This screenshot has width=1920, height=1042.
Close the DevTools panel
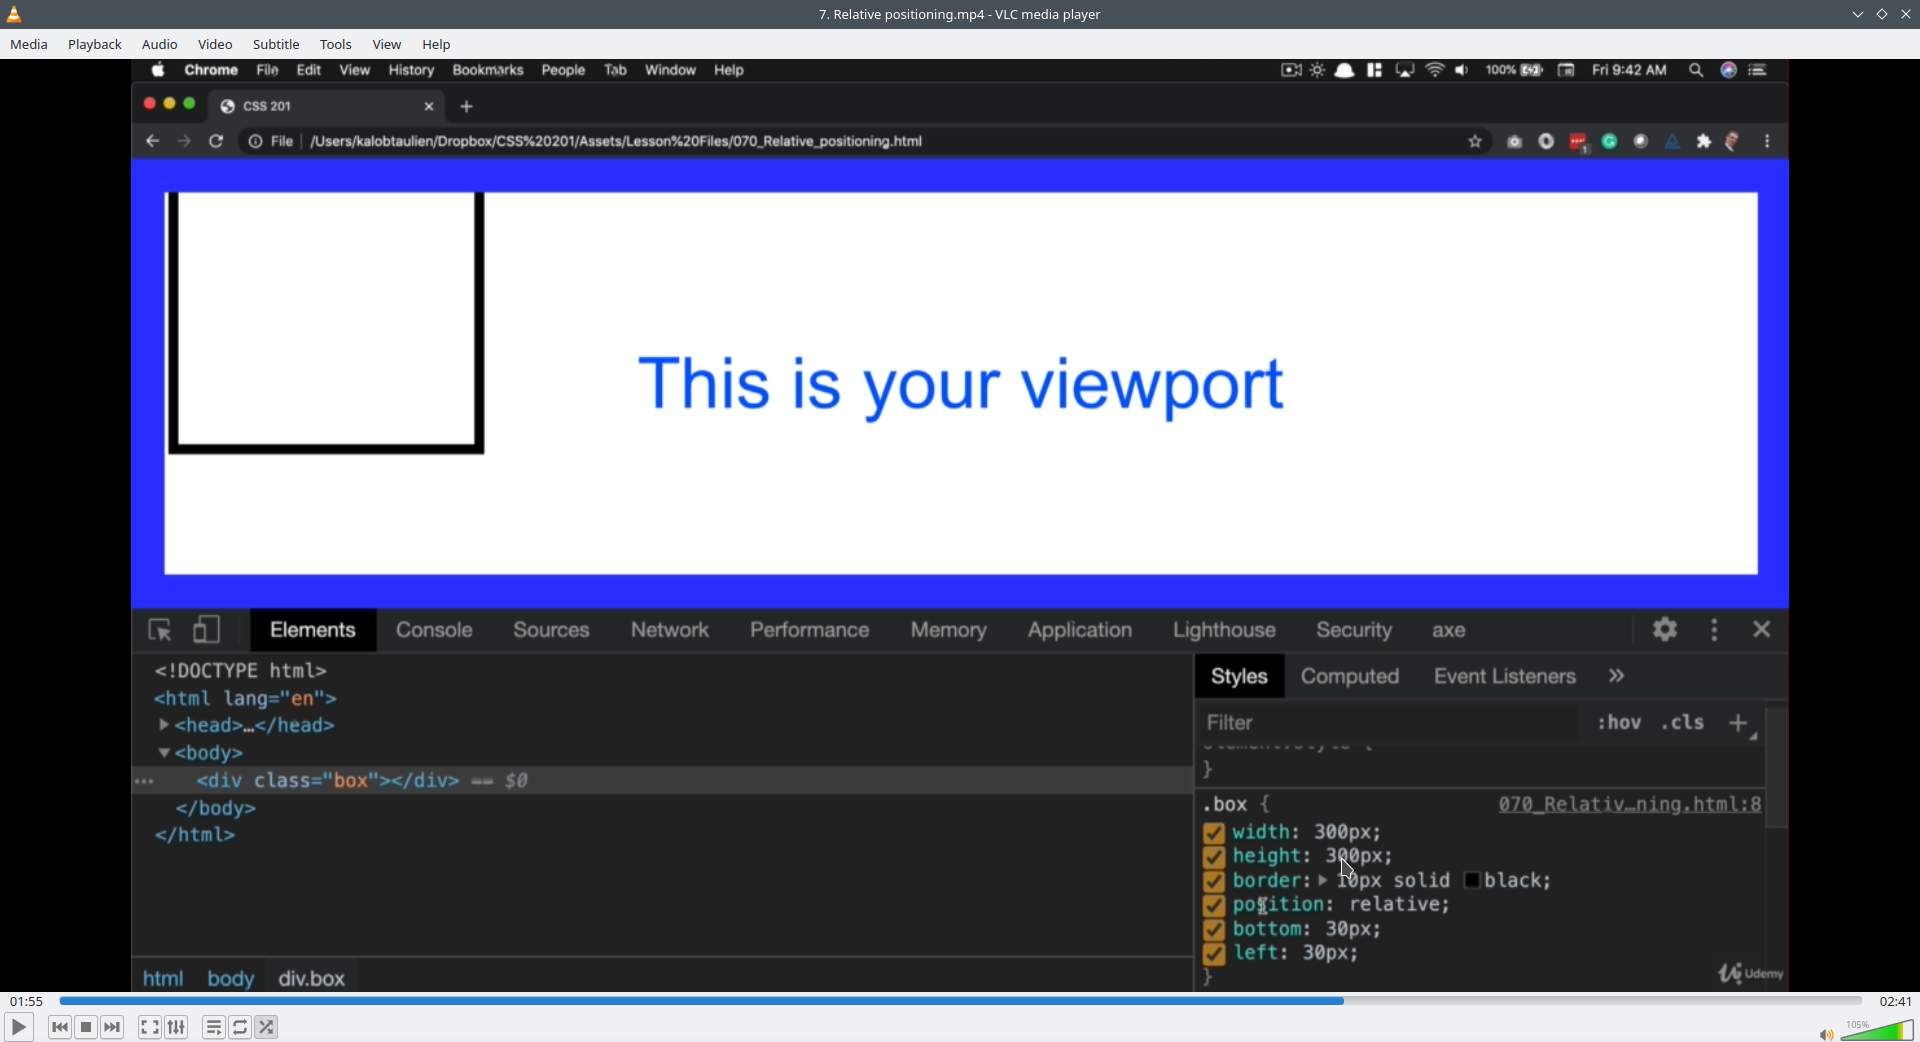click(1762, 629)
